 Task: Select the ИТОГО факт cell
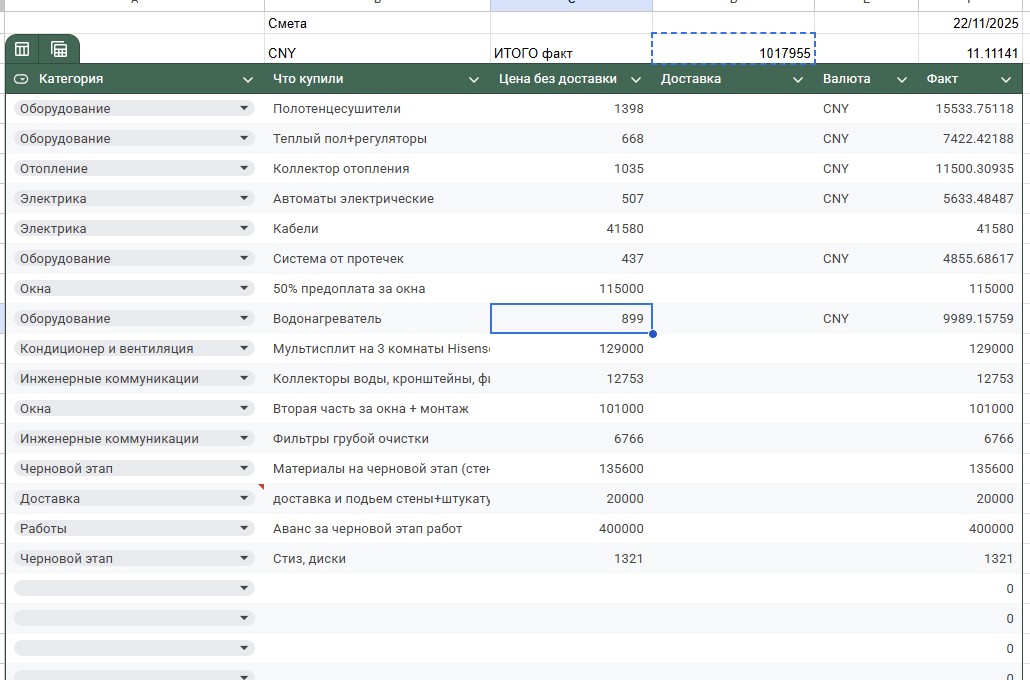tap(570, 53)
